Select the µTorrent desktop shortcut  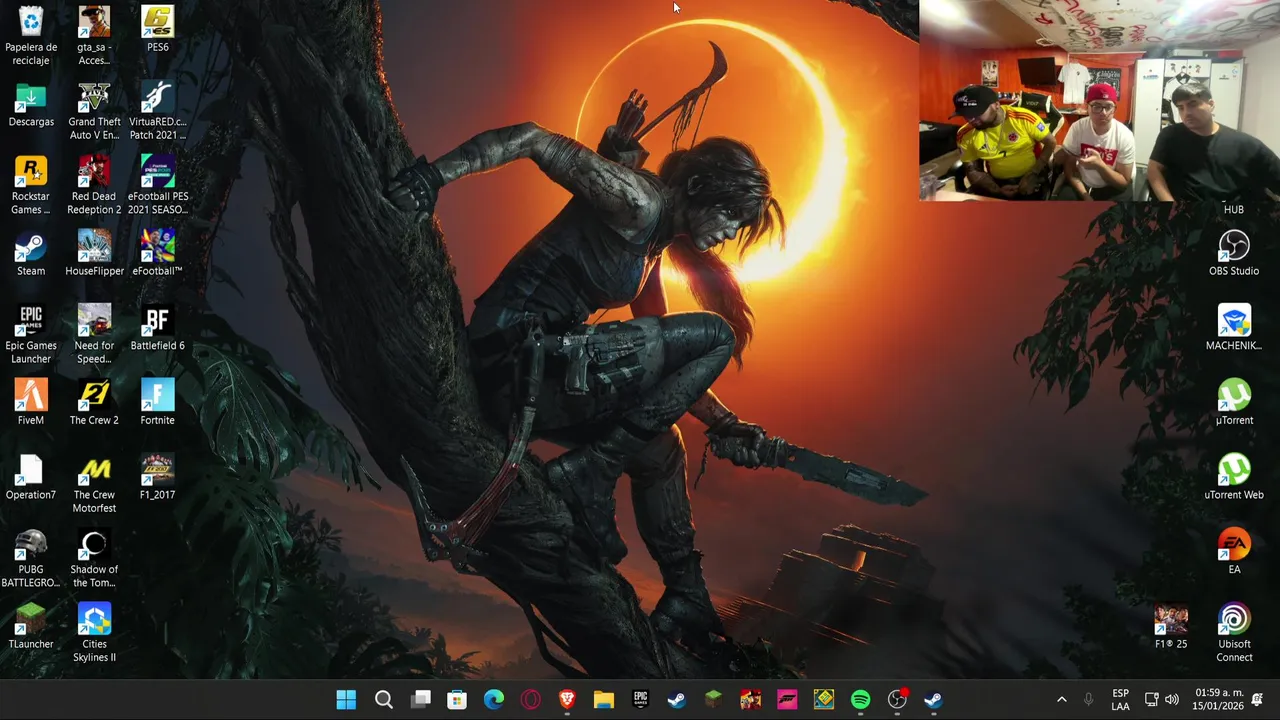1234,402
